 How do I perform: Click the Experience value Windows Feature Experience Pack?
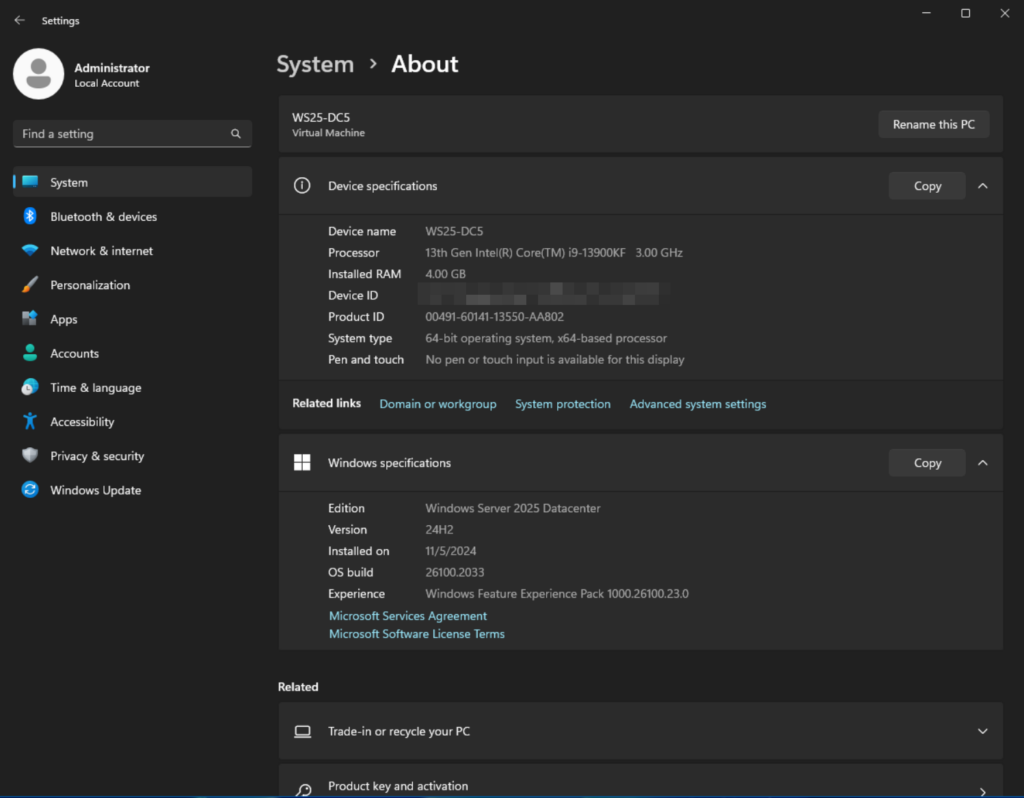[x=556, y=594]
